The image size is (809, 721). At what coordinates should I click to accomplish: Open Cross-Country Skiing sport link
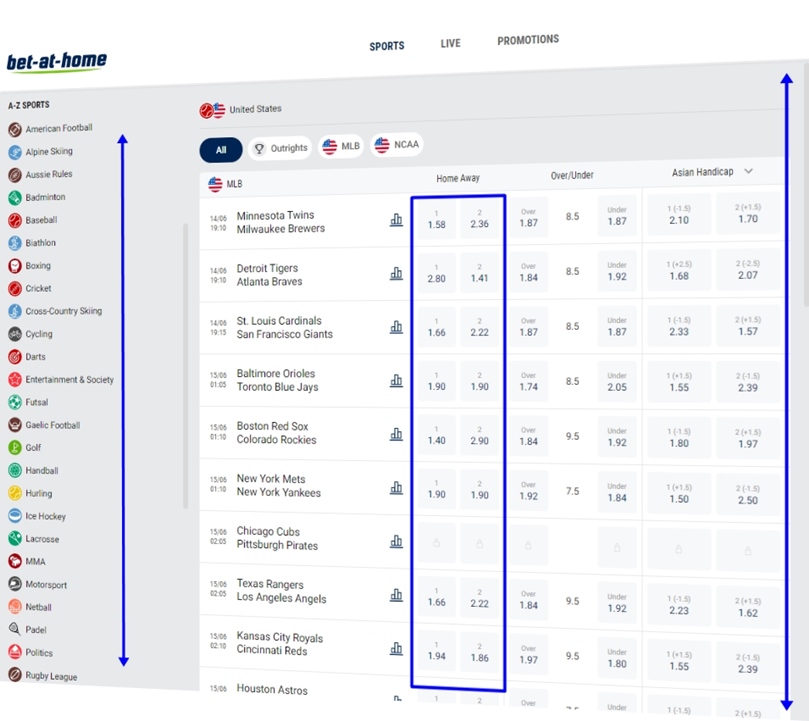pyautogui.click(x=63, y=311)
